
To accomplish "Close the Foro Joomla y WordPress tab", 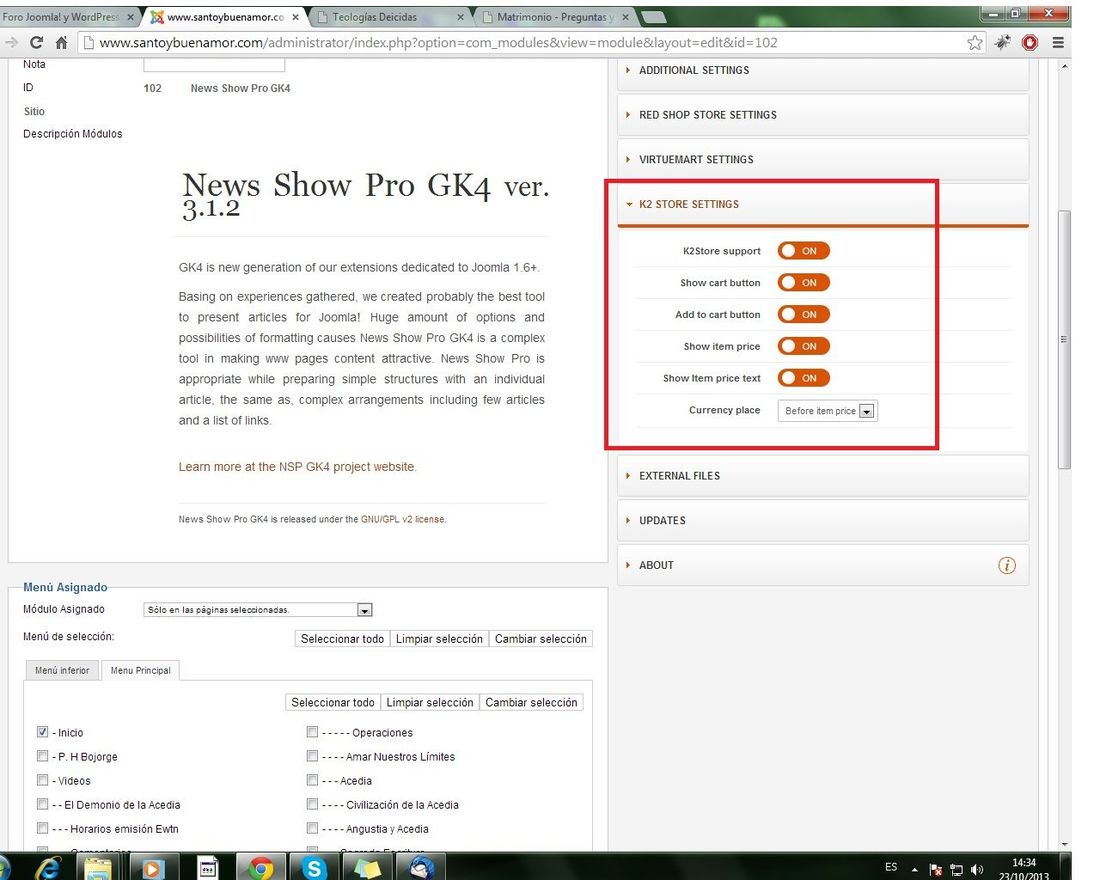I will [130, 17].
